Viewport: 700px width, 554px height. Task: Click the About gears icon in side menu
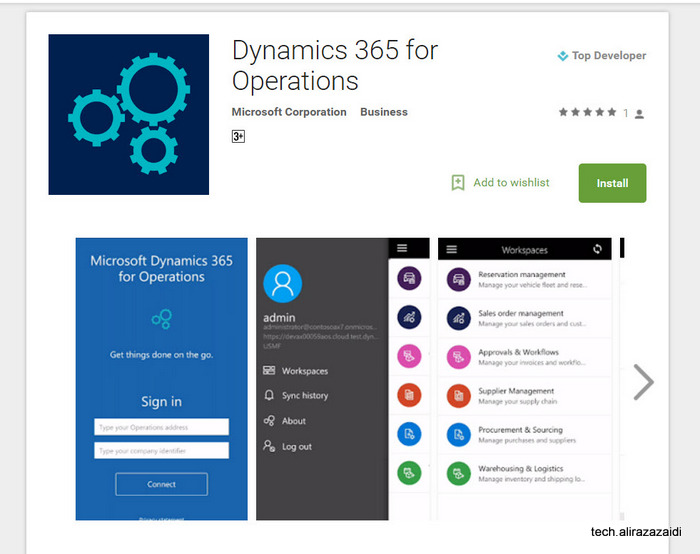click(x=269, y=421)
